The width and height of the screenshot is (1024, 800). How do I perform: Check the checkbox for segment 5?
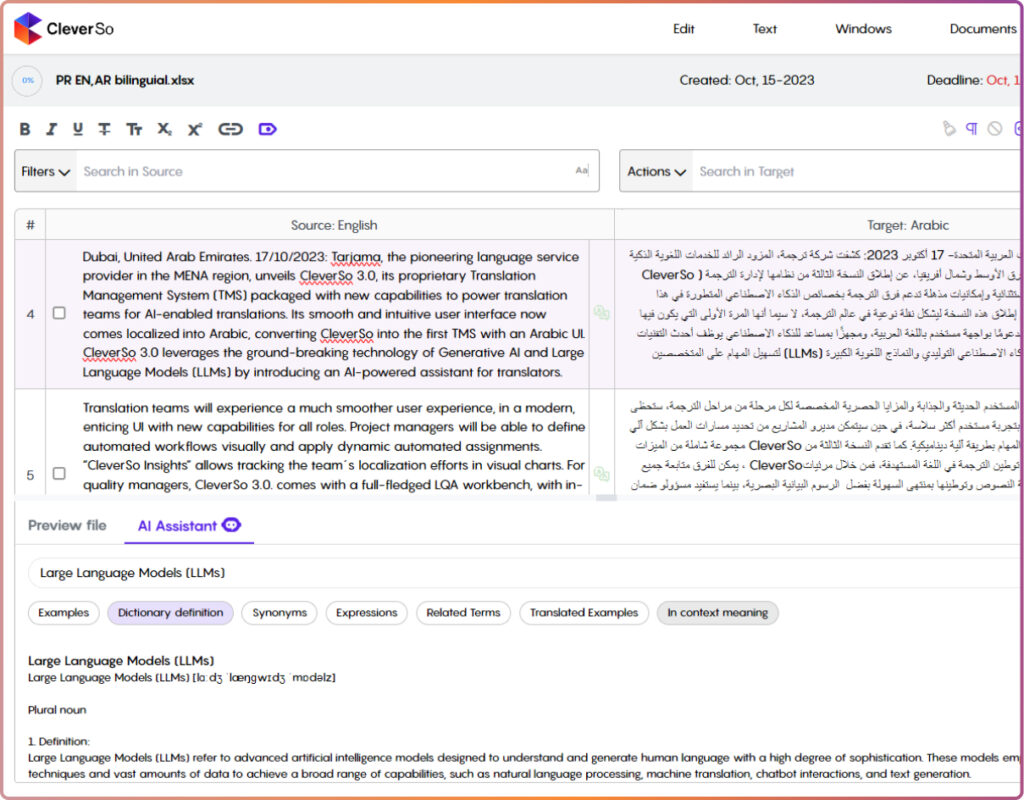click(x=59, y=473)
